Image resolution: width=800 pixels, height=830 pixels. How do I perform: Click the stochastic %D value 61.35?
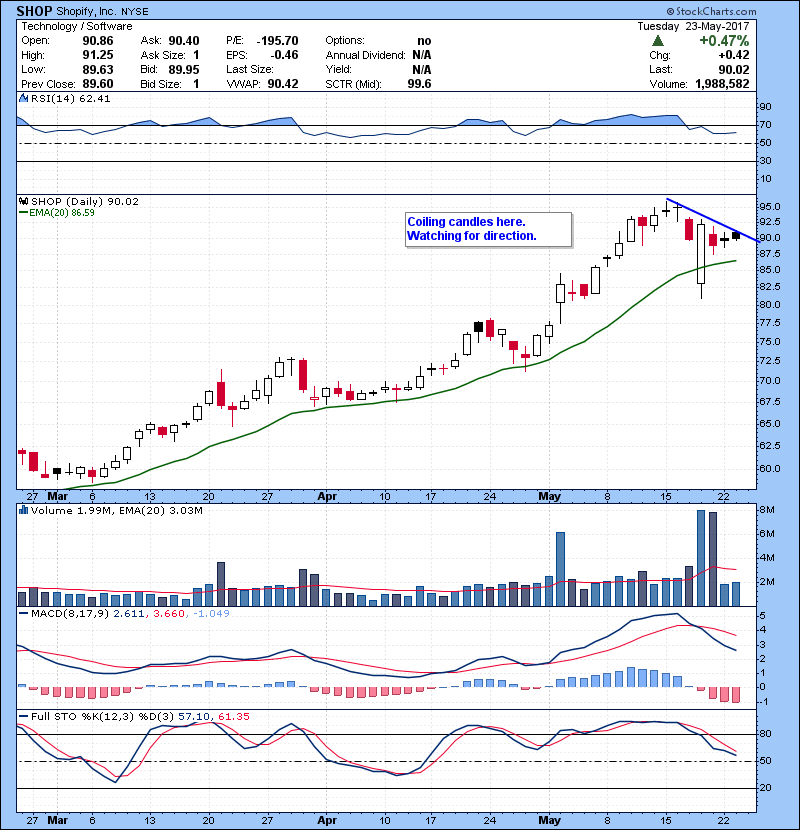point(233,717)
